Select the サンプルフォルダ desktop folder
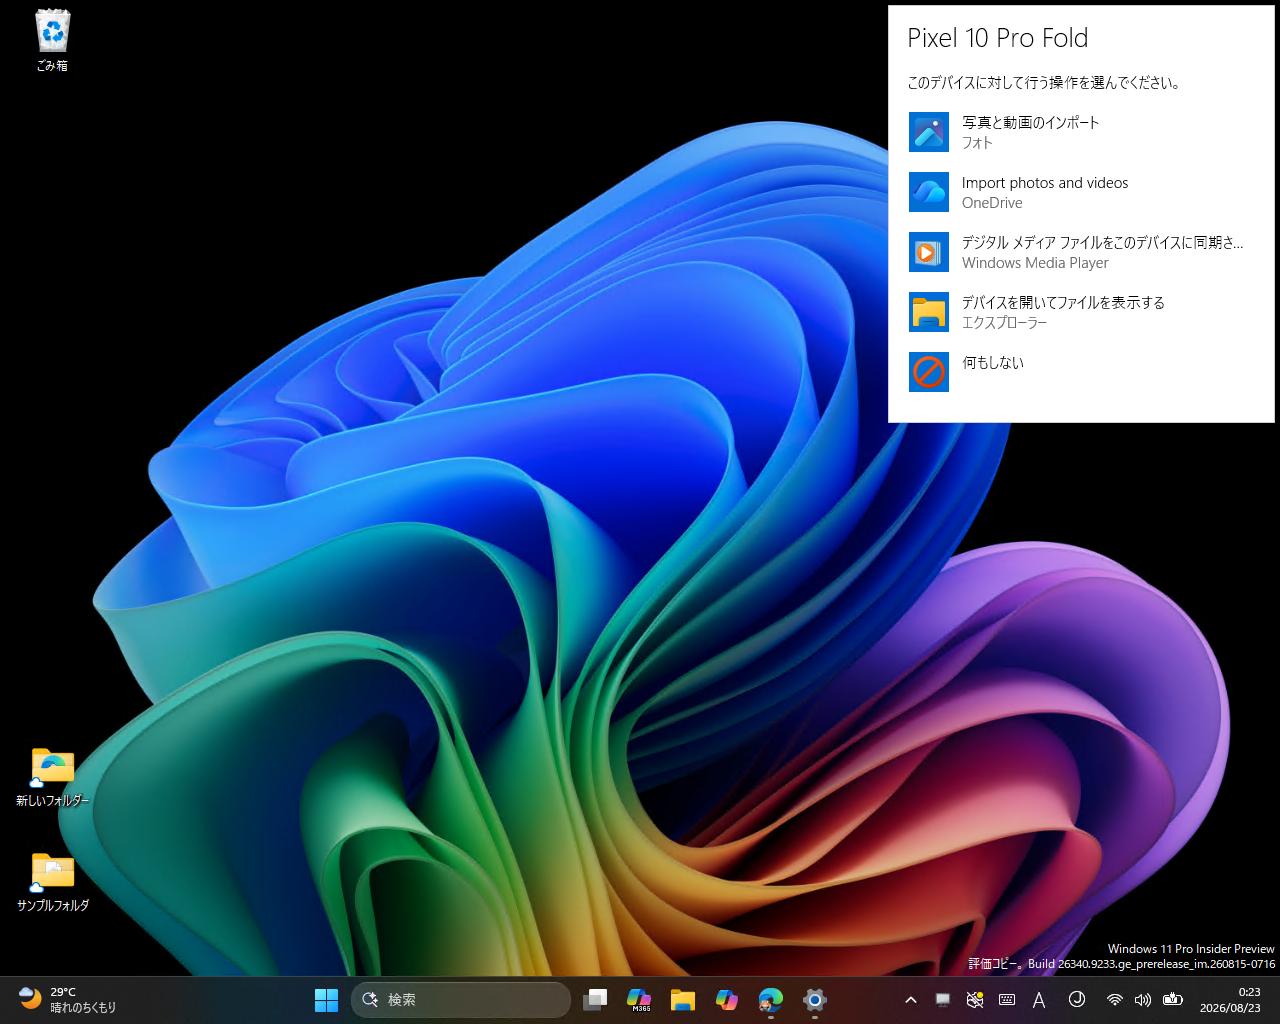Viewport: 1280px width, 1024px height. pyautogui.click(x=52, y=882)
